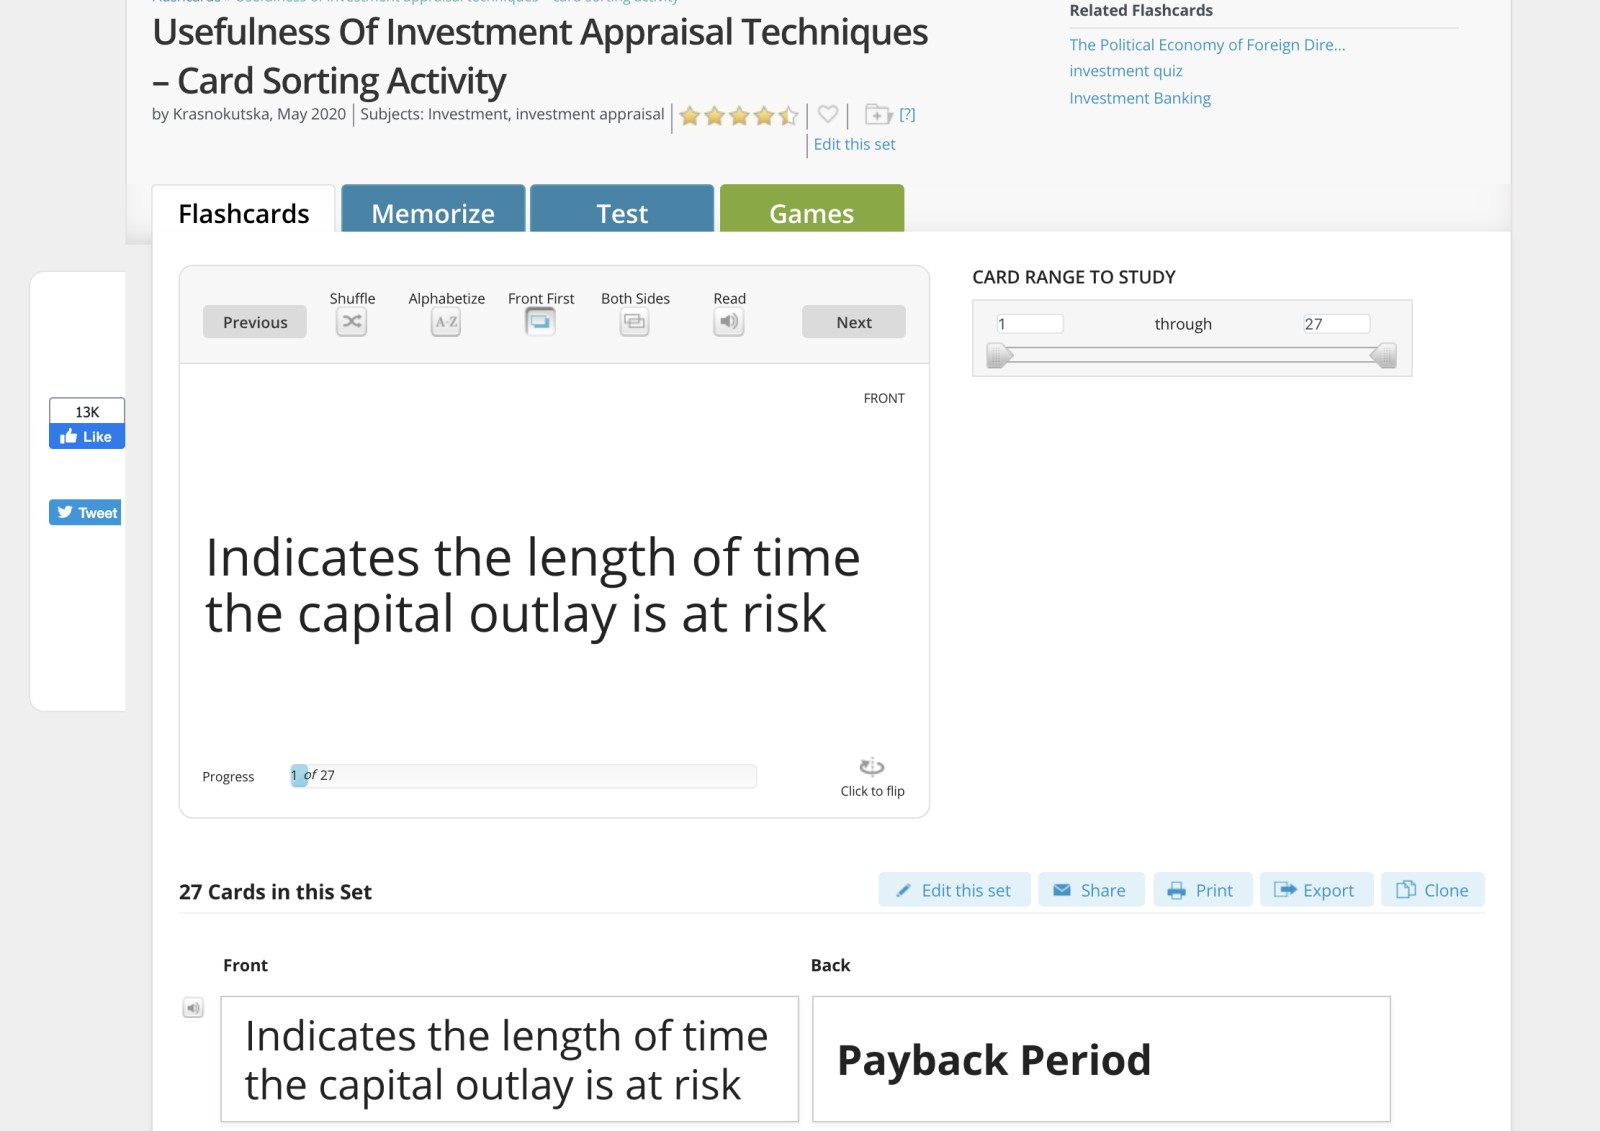The height and width of the screenshot is (1131, 1600).
Task: Toggle the Read aloud speaker option
Action: (x=729, y=322)
